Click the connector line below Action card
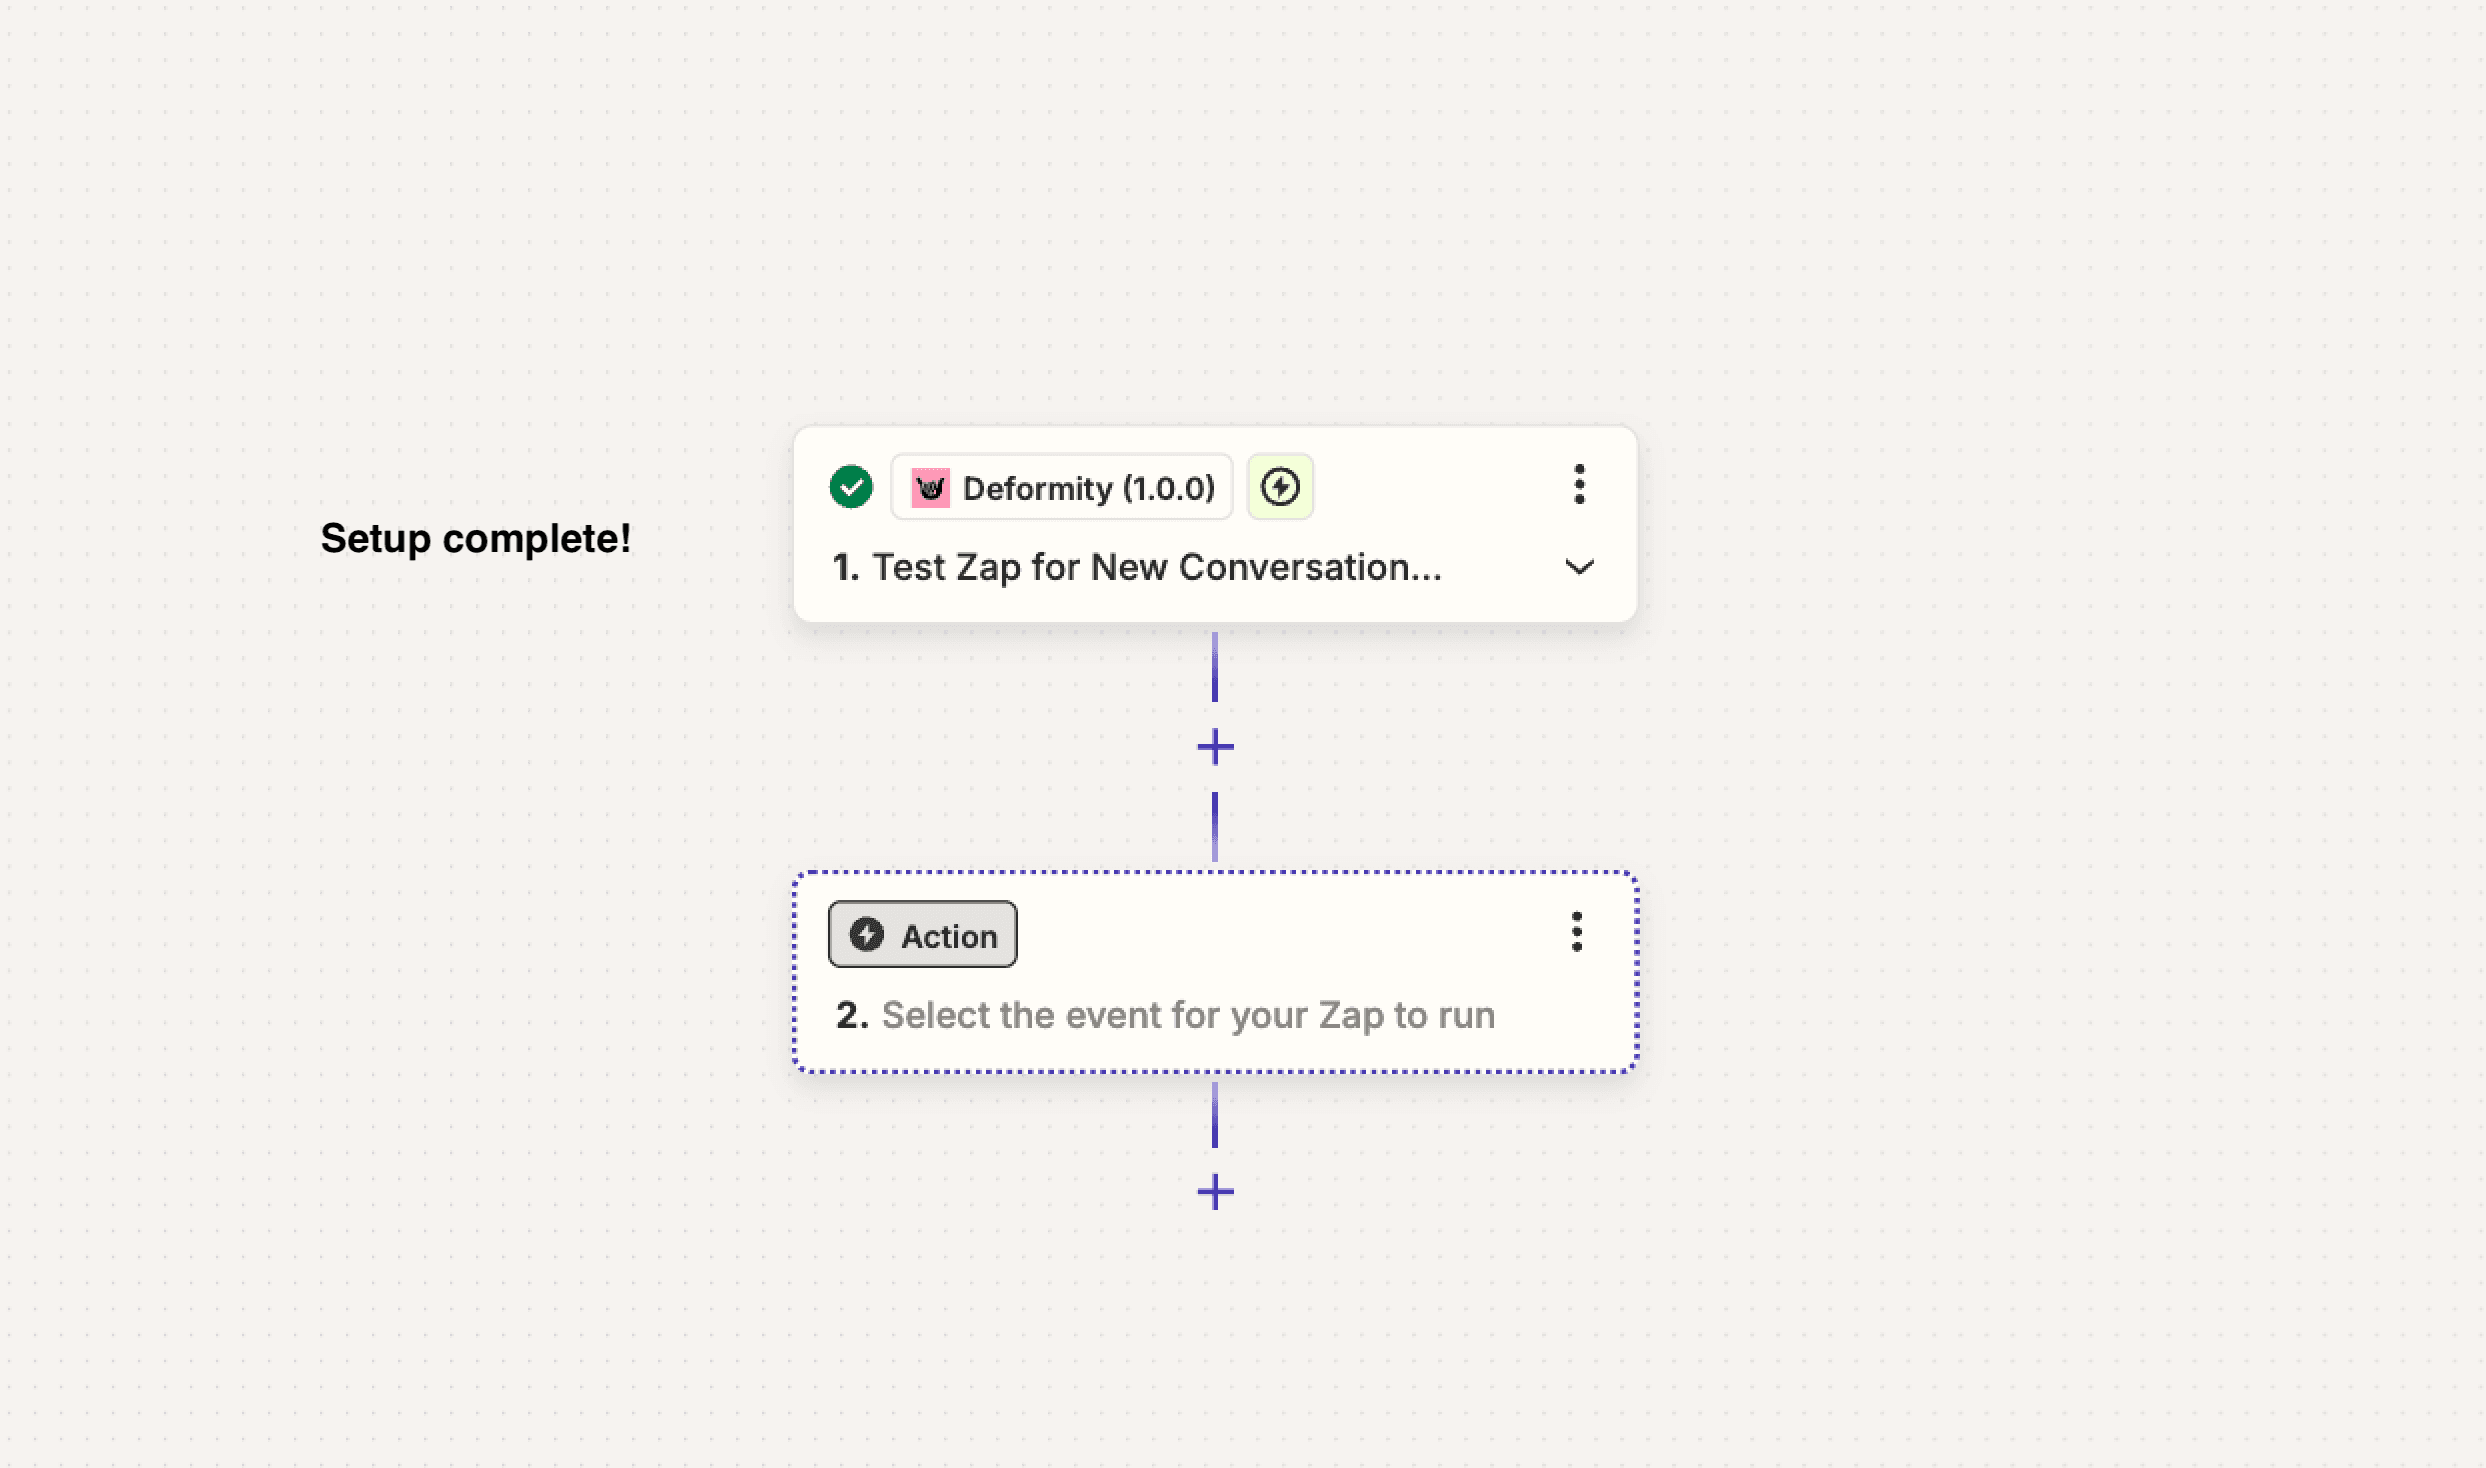The image size is (2486, 1468). tap(1215, 1115)
